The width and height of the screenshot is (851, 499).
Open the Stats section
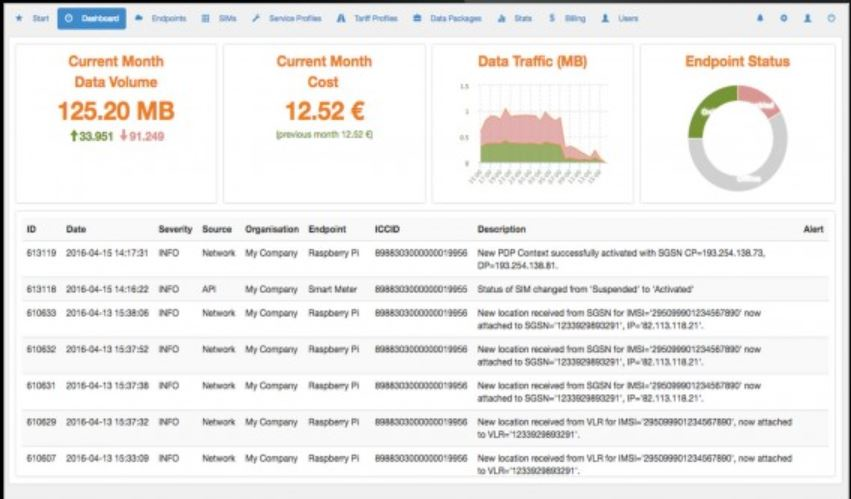pyautogui.click(x=515, y=18)
